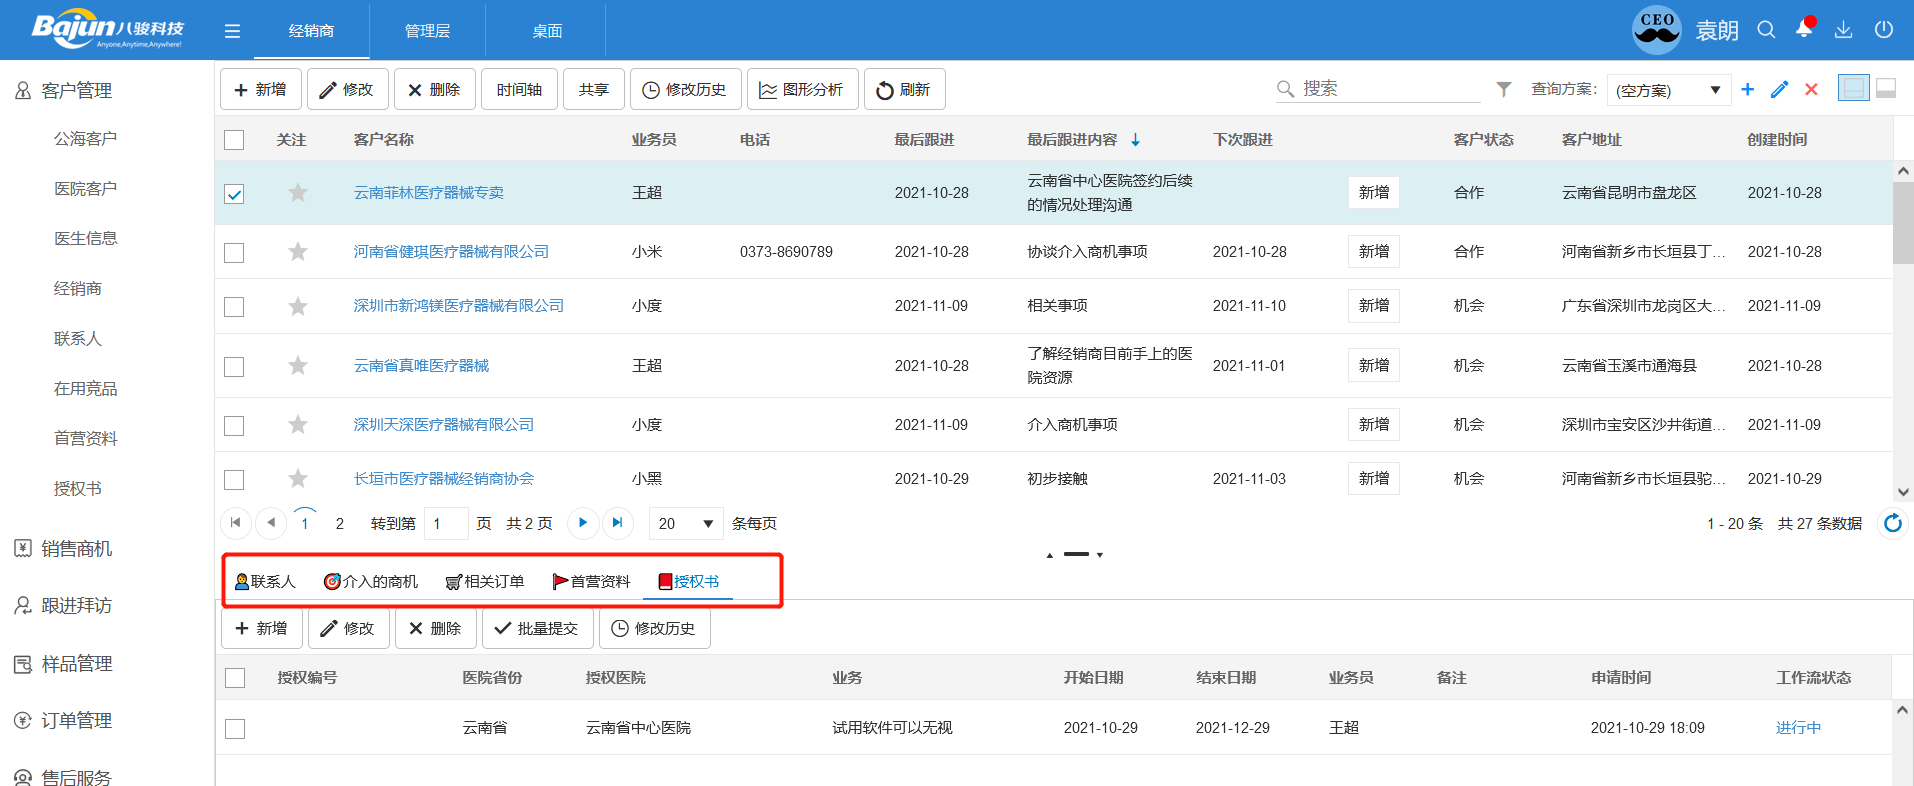Click the hamburger menu icon
The height and width of the screenshot is (786, 1914).
[x=232, y=31]
